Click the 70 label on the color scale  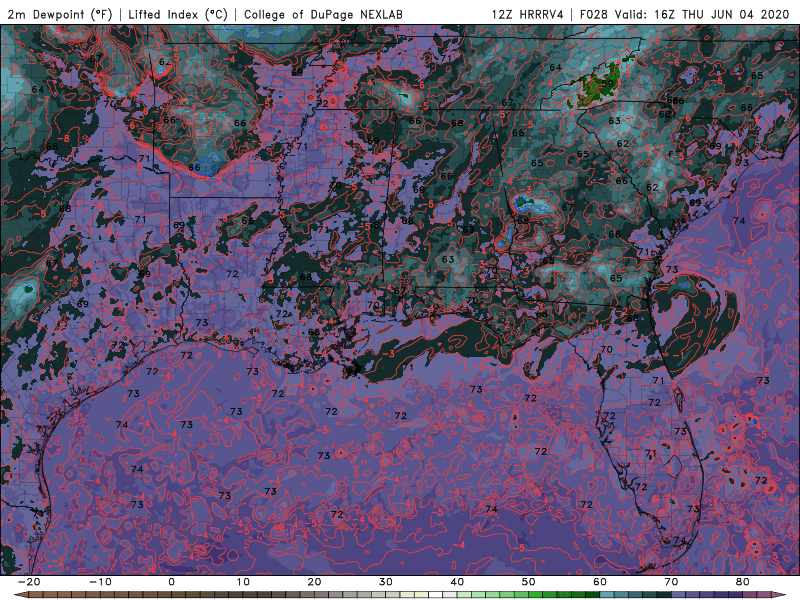(671, 582)
